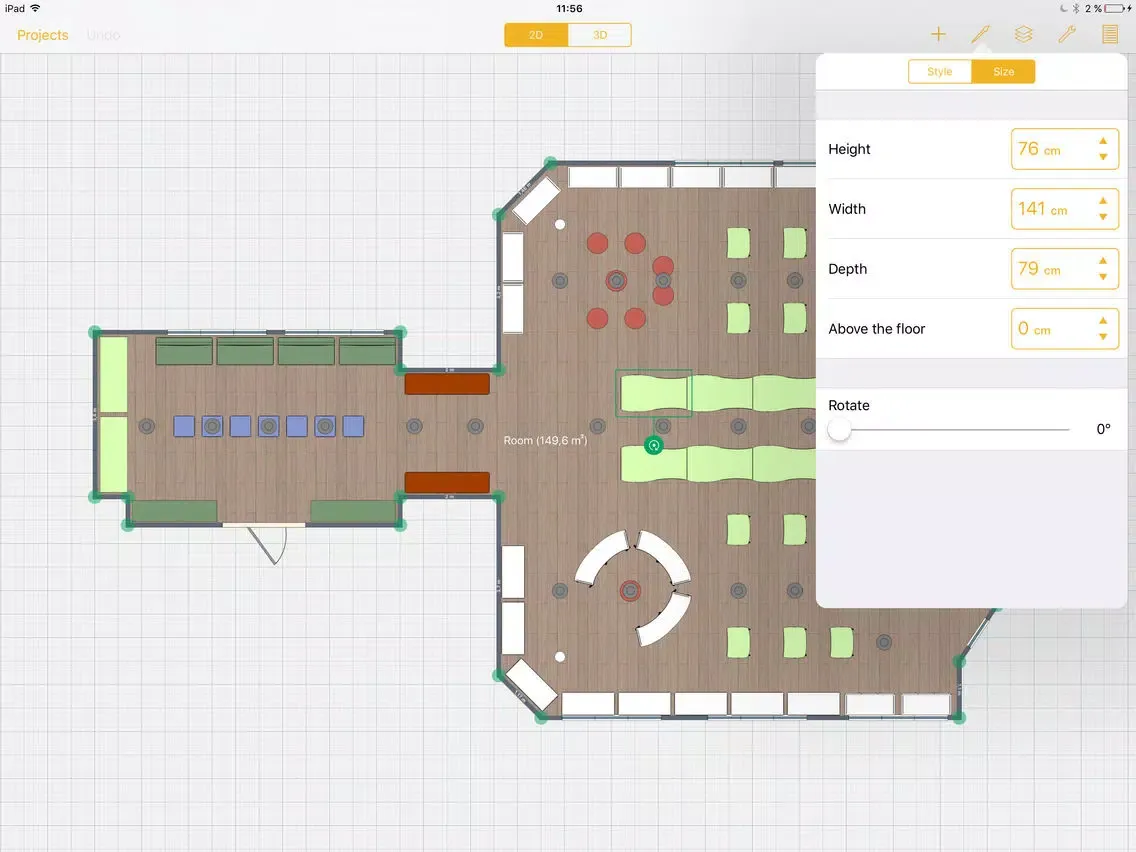This screenshot has width=1136, height=852.
Task: Select the selected light-green sofa
Action: 653,393
